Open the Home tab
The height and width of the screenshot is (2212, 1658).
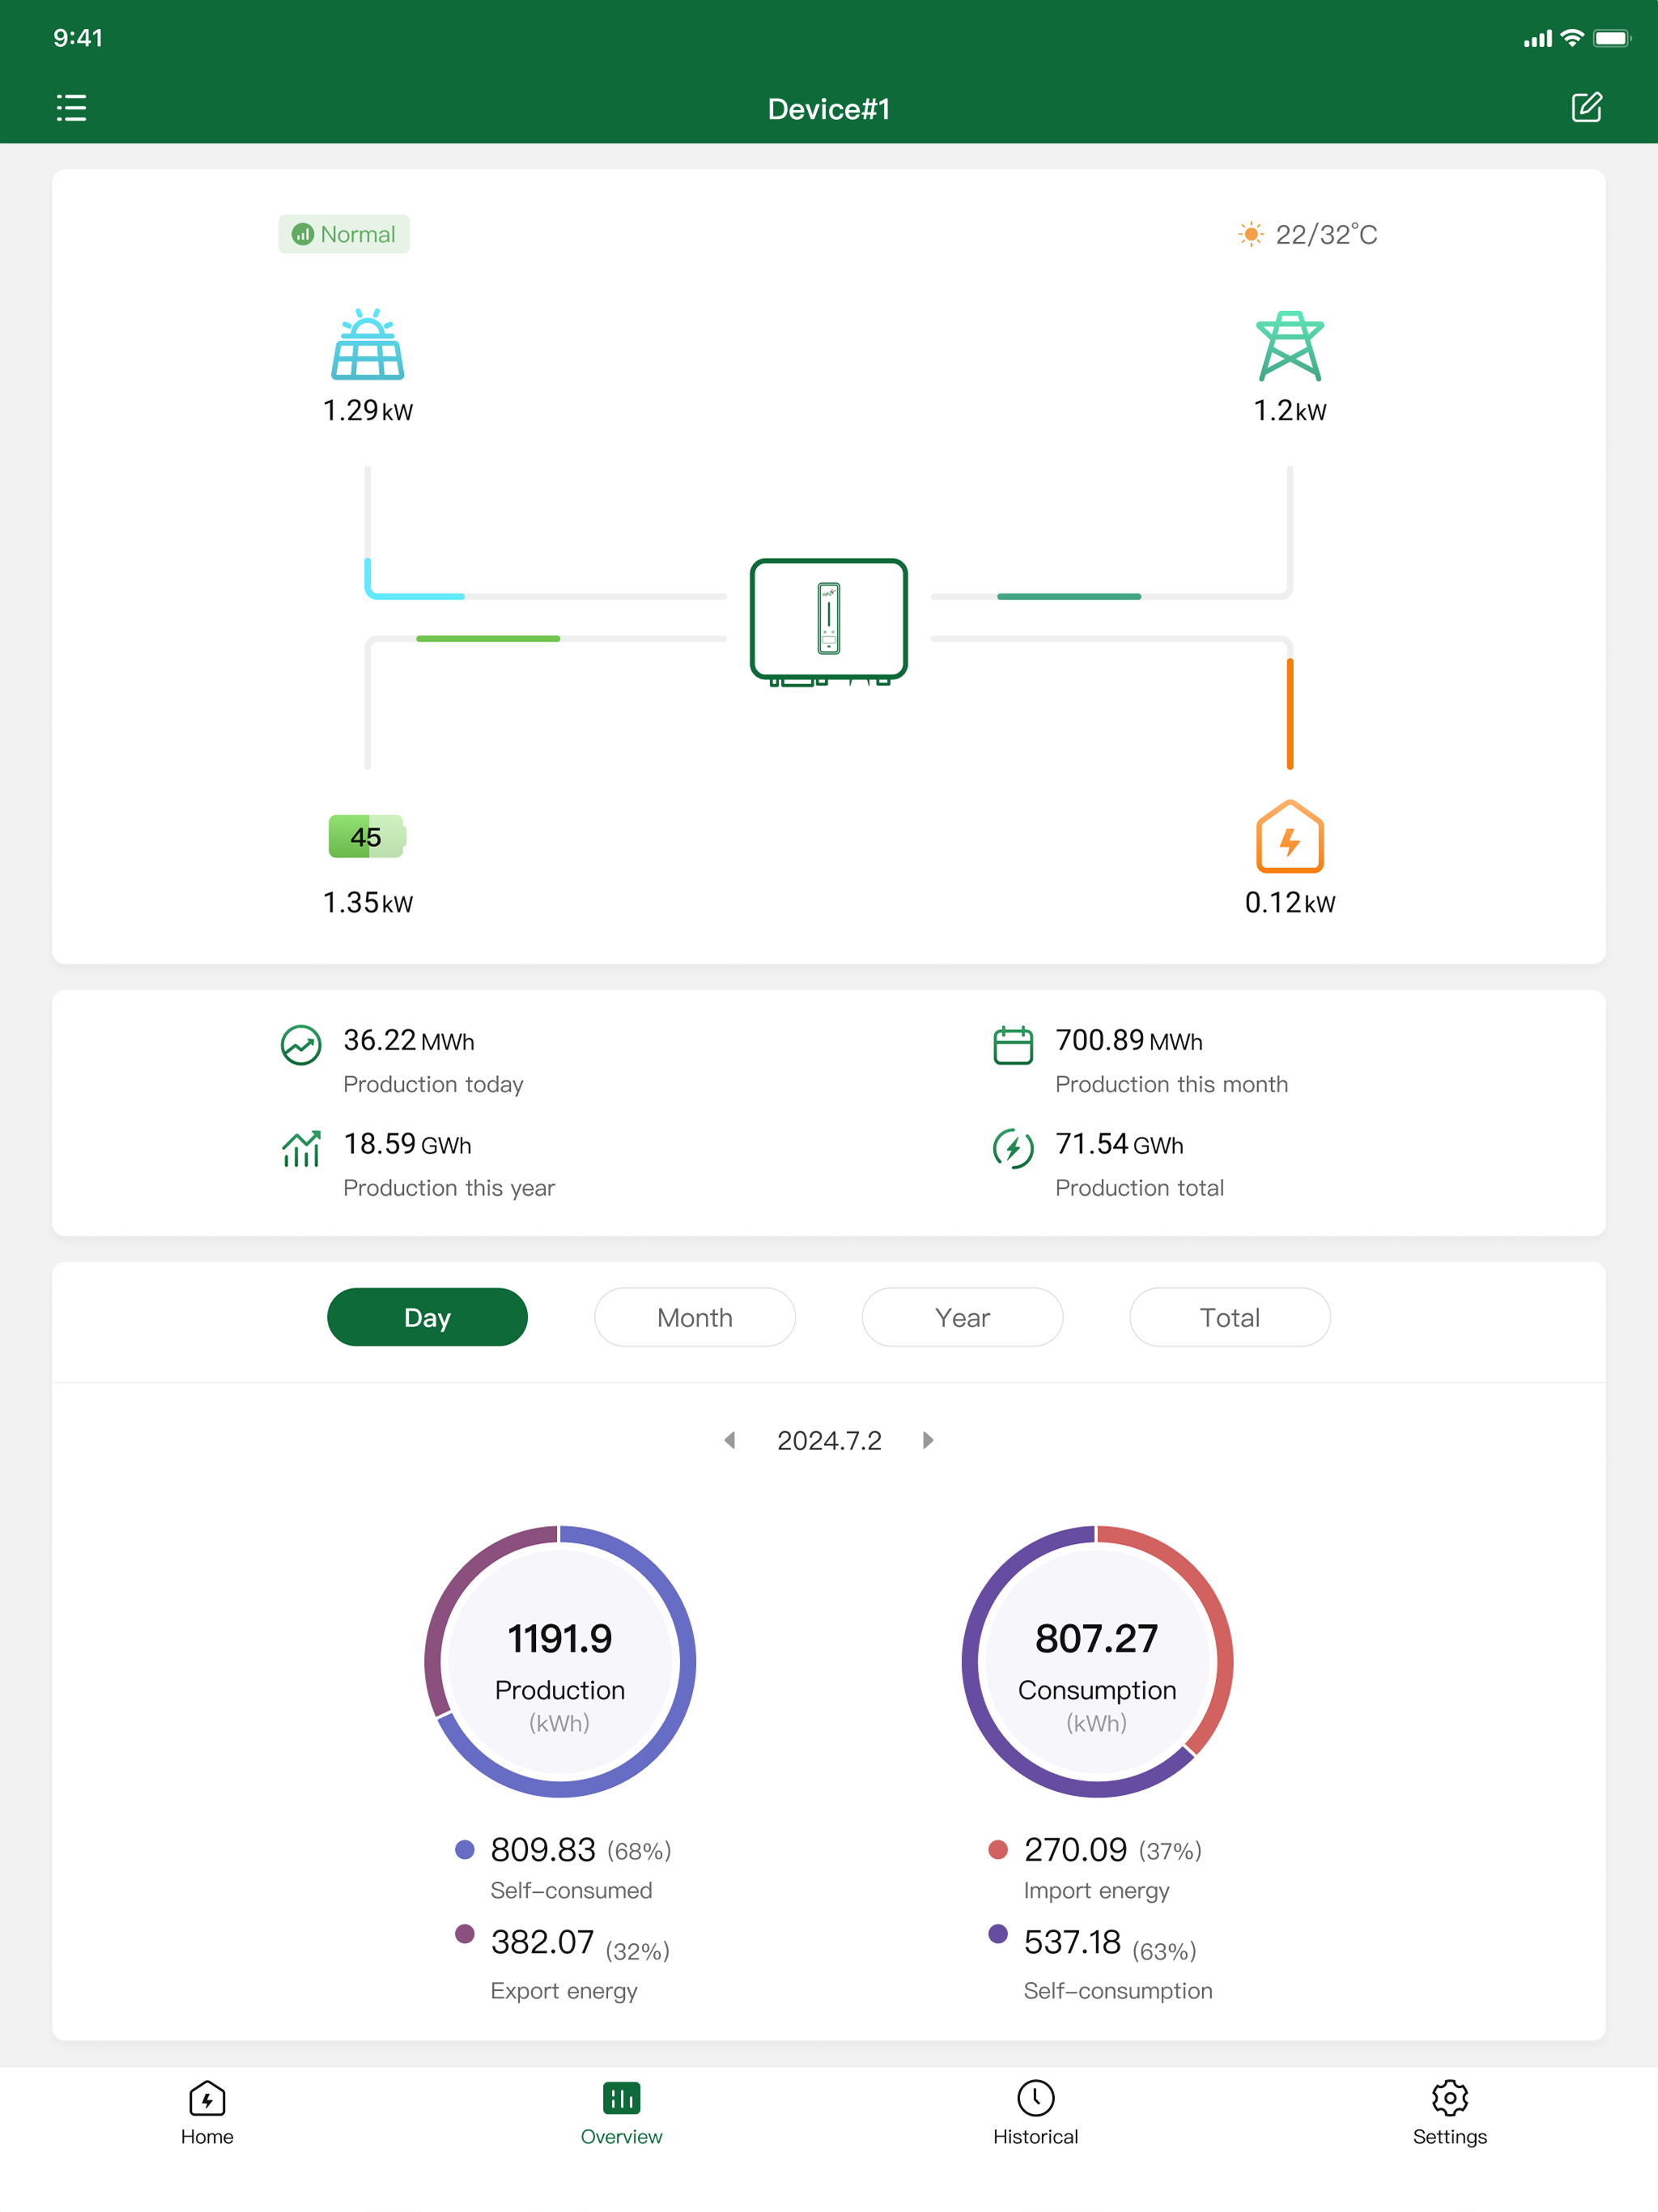click(x=207, y=2113)
